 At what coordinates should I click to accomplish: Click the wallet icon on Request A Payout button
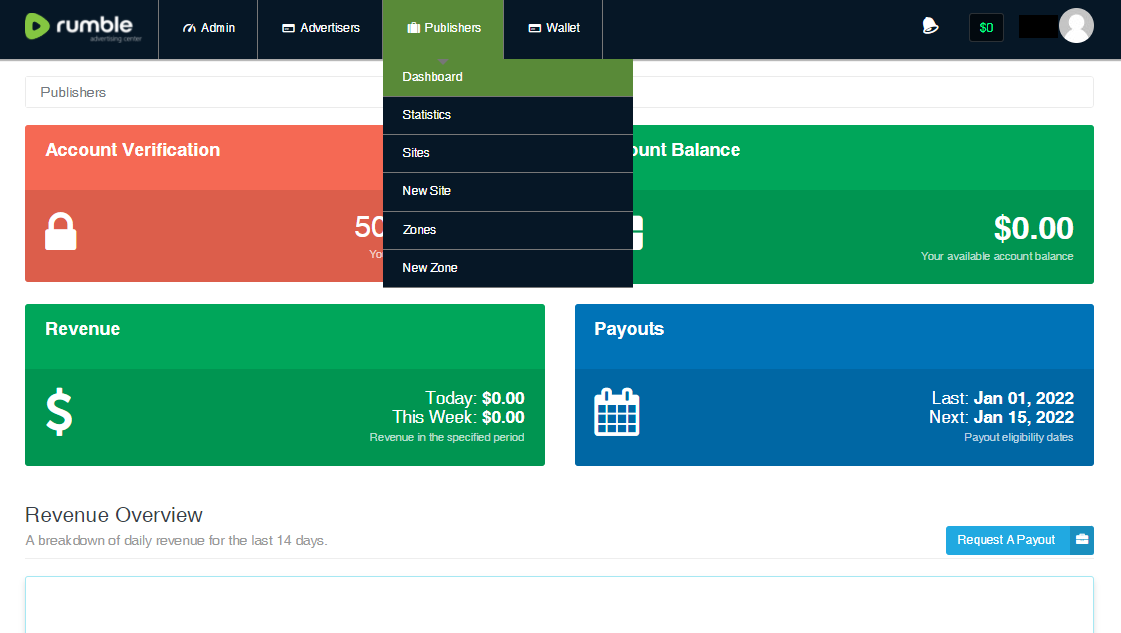[1081, 540]
